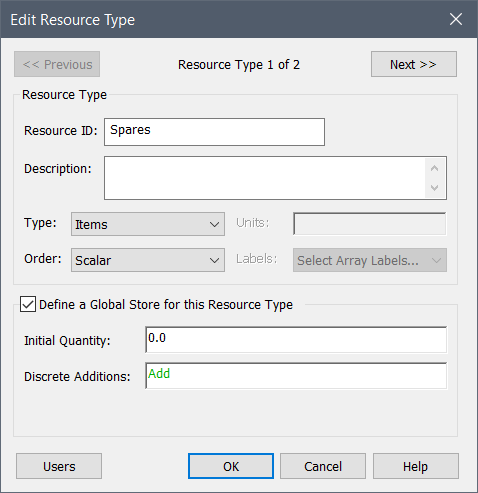
Task: Go to the next resource type
Action: tap(414, 64)
